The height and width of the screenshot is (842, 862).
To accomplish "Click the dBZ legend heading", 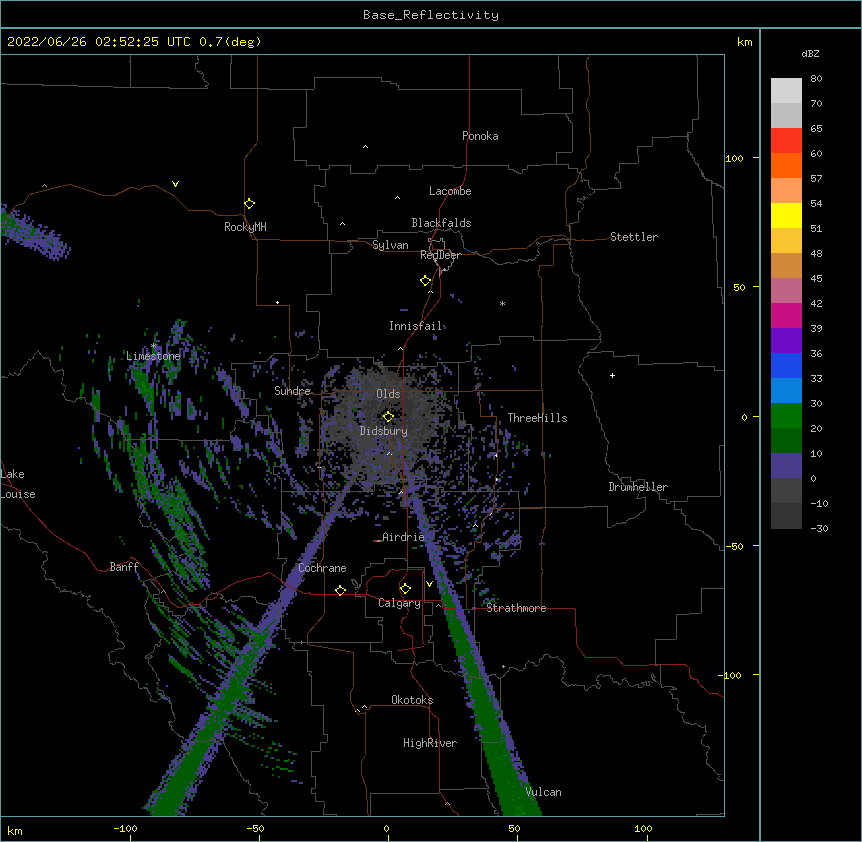I will coord(810,53).
